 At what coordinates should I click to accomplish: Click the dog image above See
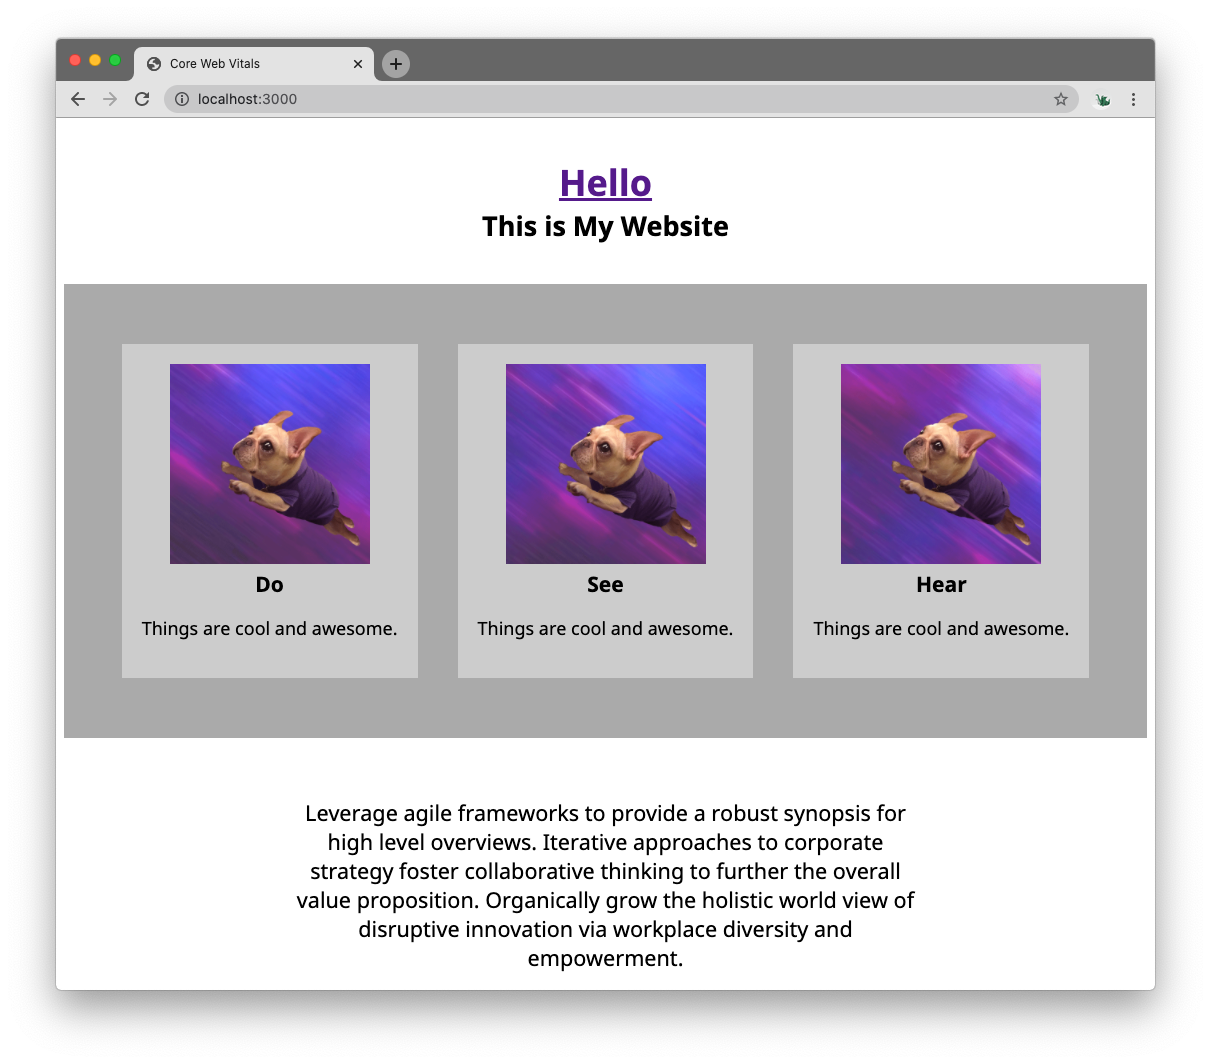606,464
